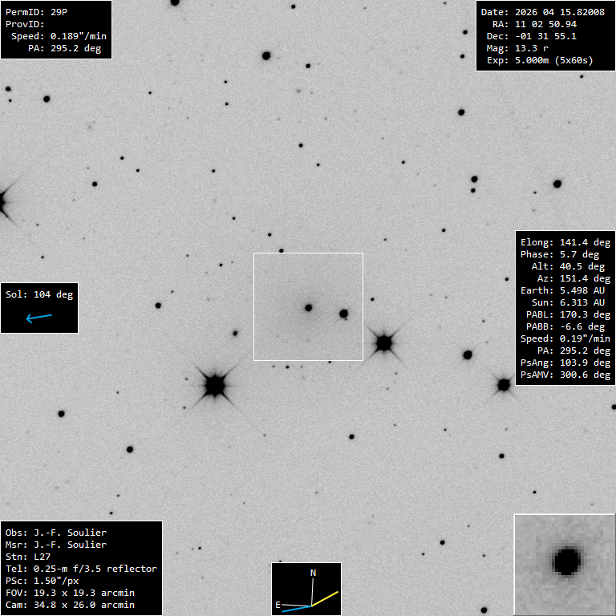This screenshot has width=616, height=616.
Task: Click the yellow line in the compass
Action: pos(328,598)
